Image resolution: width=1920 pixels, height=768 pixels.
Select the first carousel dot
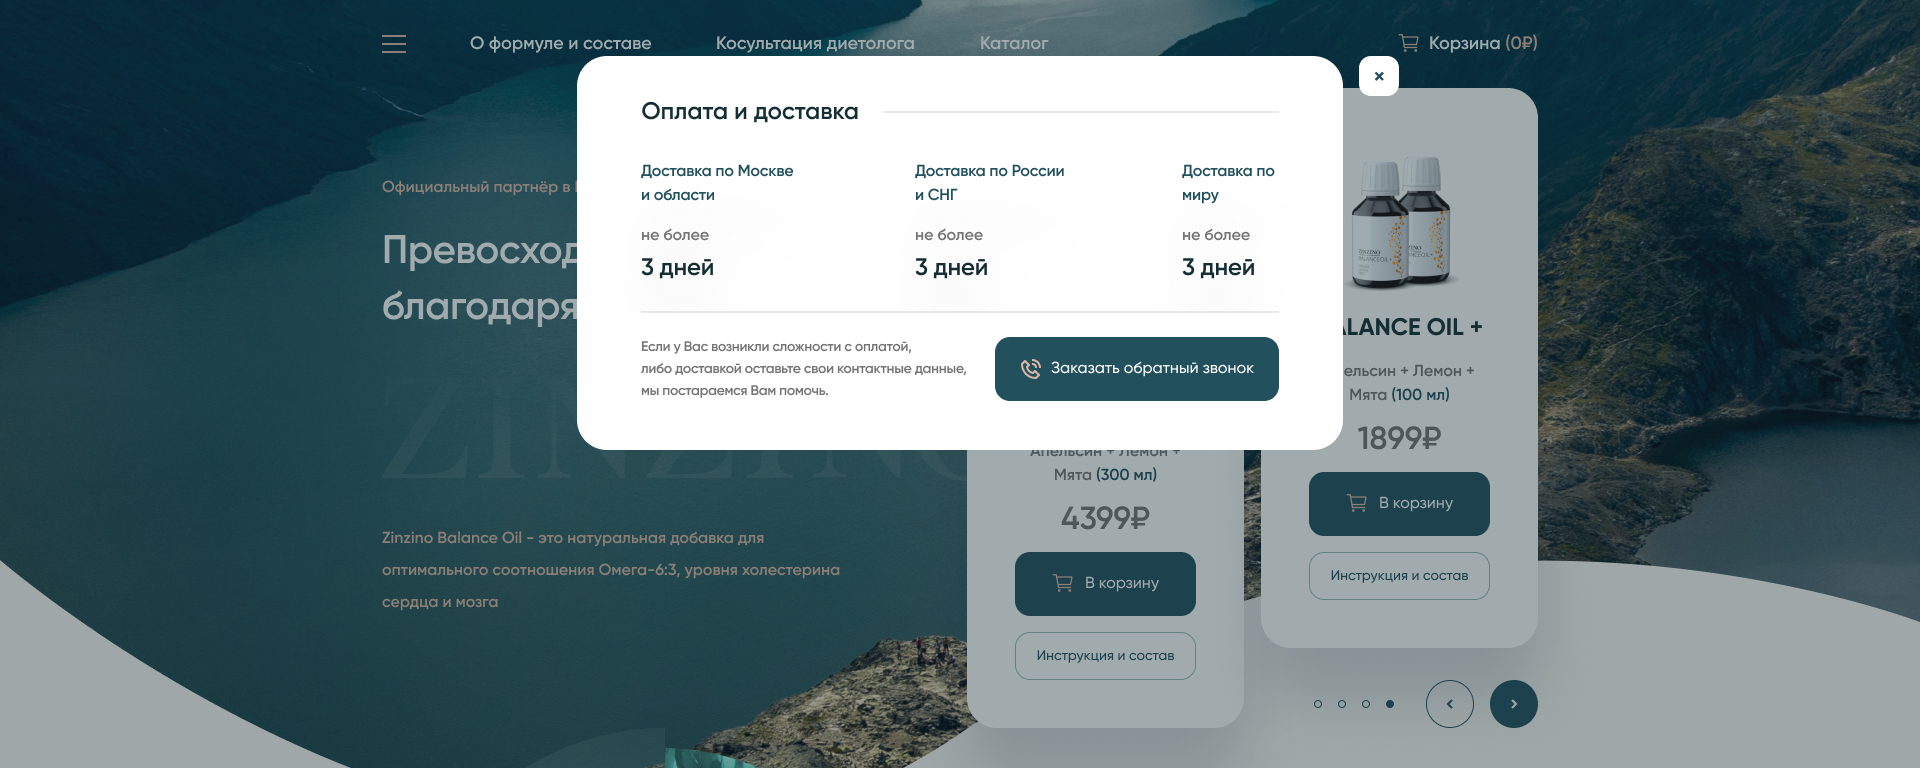(1318, 704)
